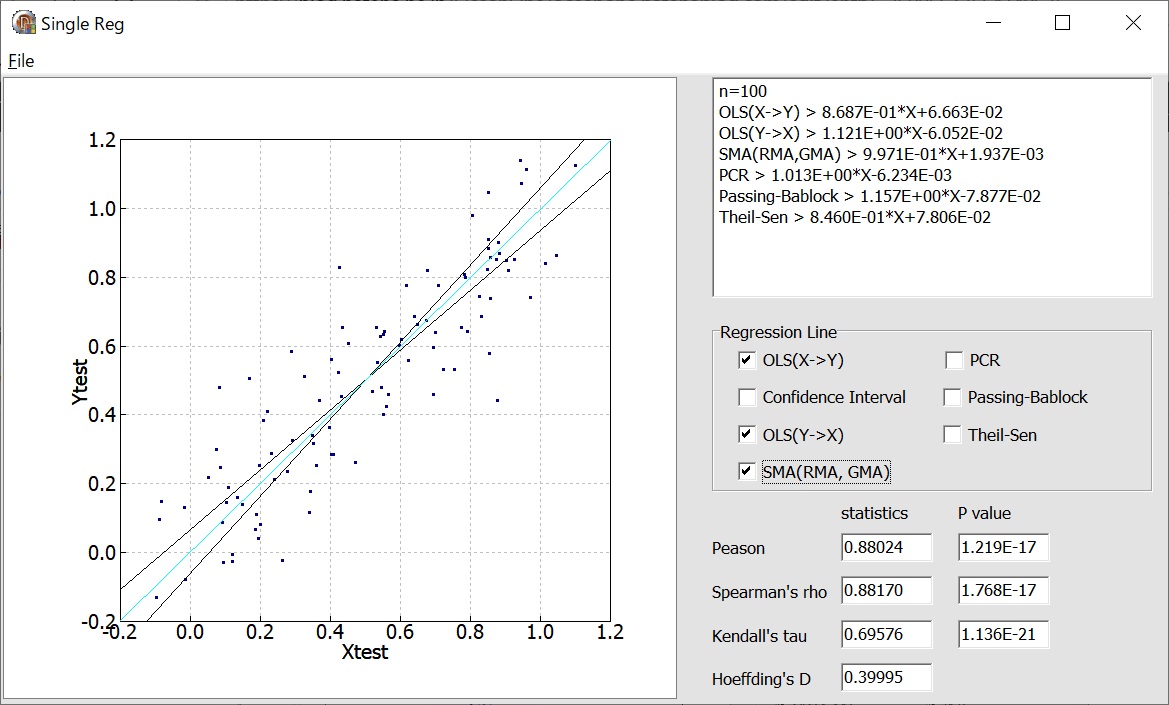1169x705 pixels.
Task: Click the P value column header
Action: pyautogui.click(x=984, y=513)
